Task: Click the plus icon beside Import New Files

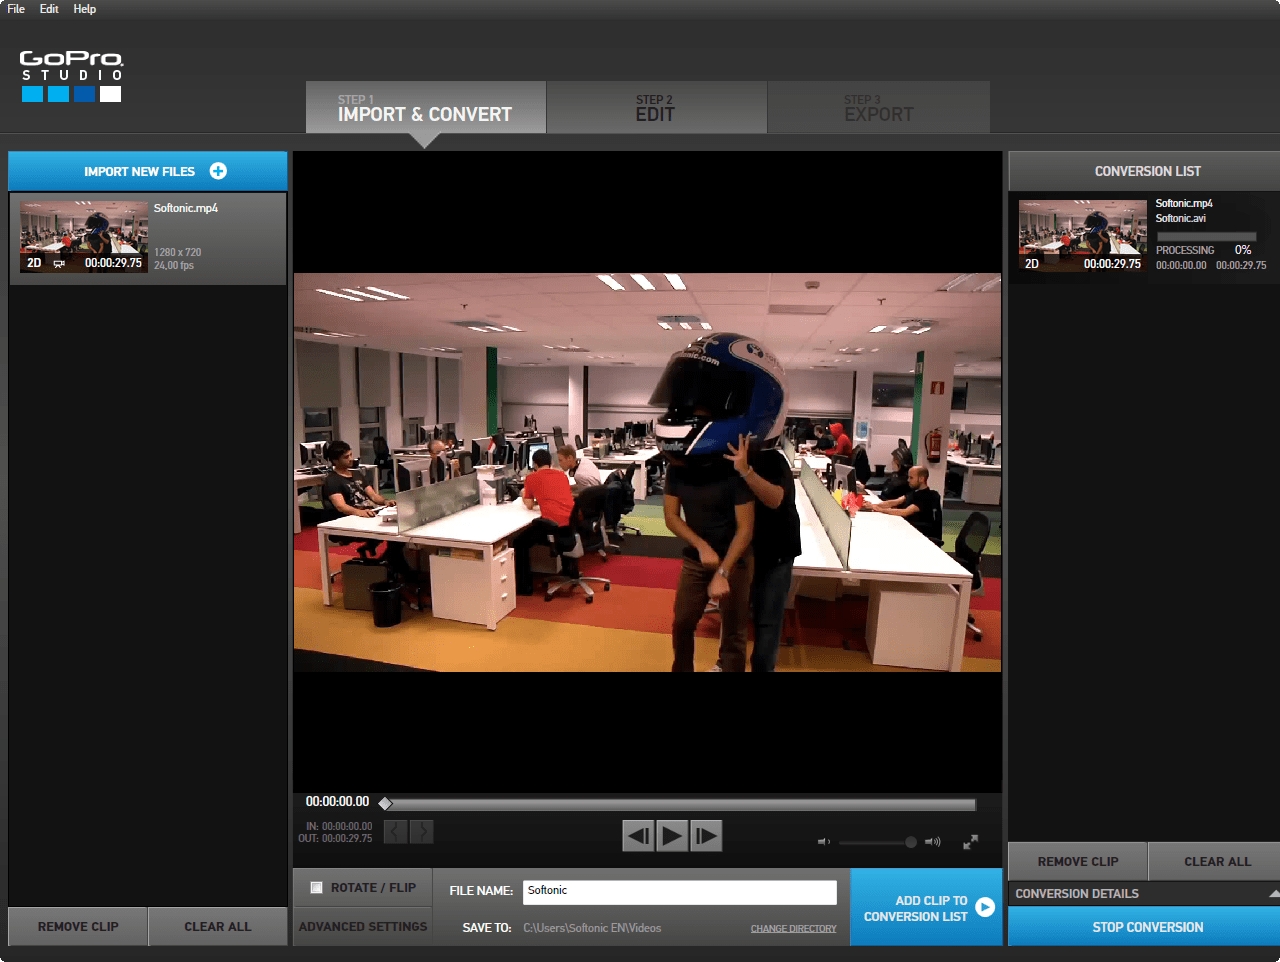Action: [218, 171]
